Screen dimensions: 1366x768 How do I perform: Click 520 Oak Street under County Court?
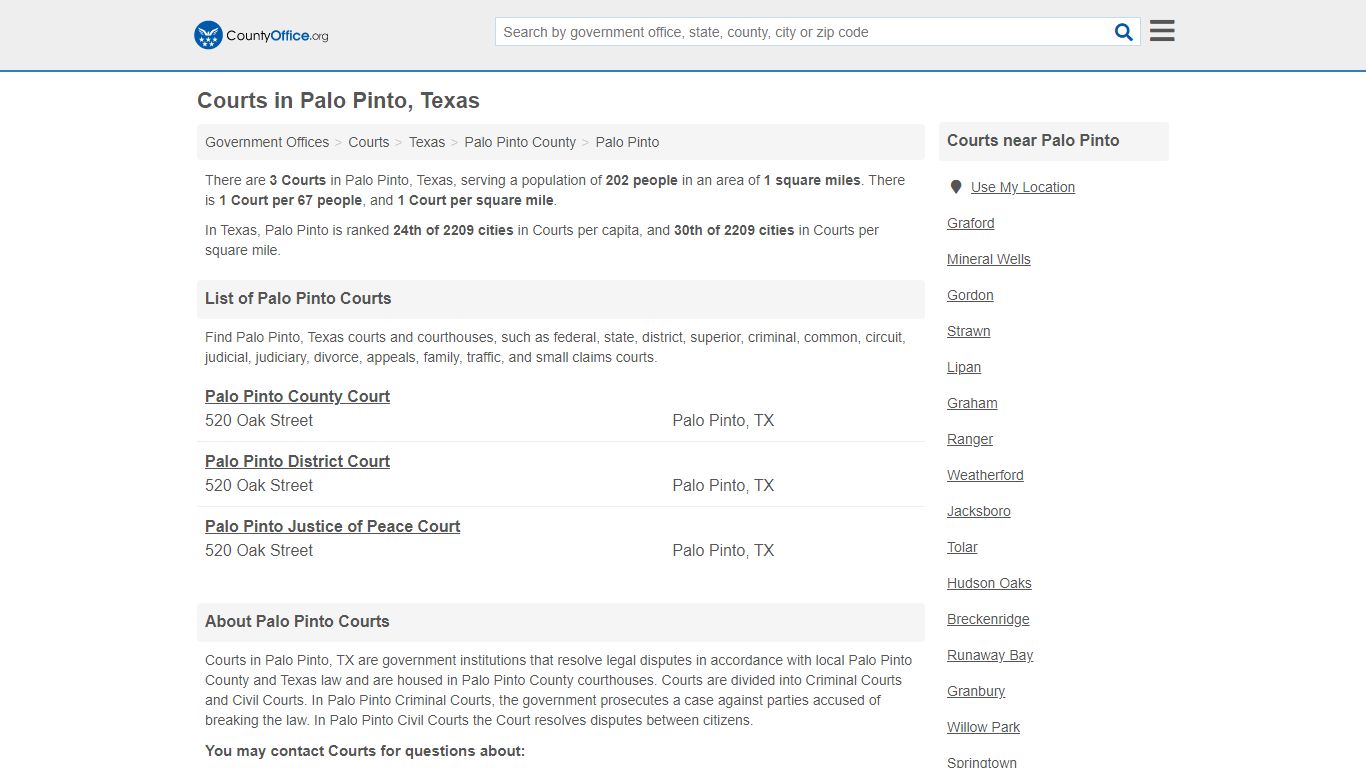pos(259,421)
